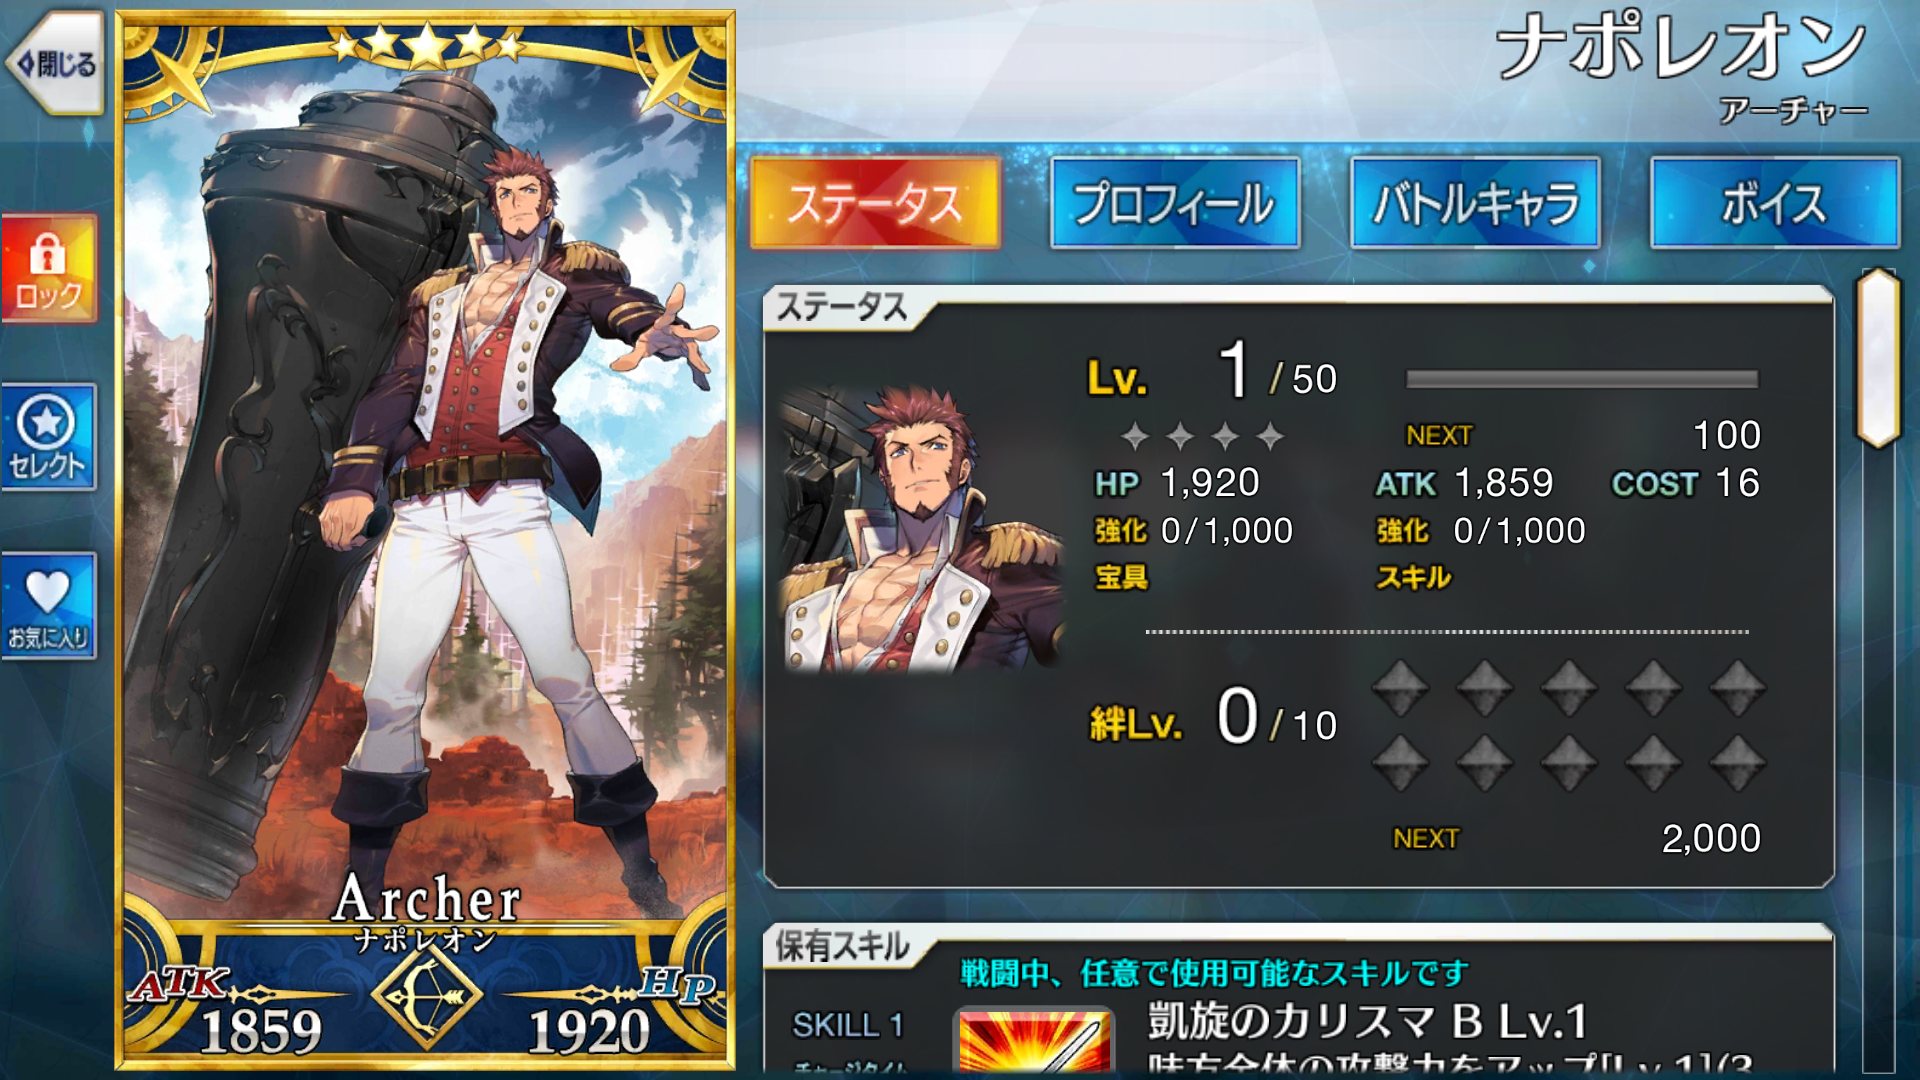Tap the gold rarity stars on the card
Image resolution: width=1920 pixels, height=1080 pixels.
tap(427, 44)
